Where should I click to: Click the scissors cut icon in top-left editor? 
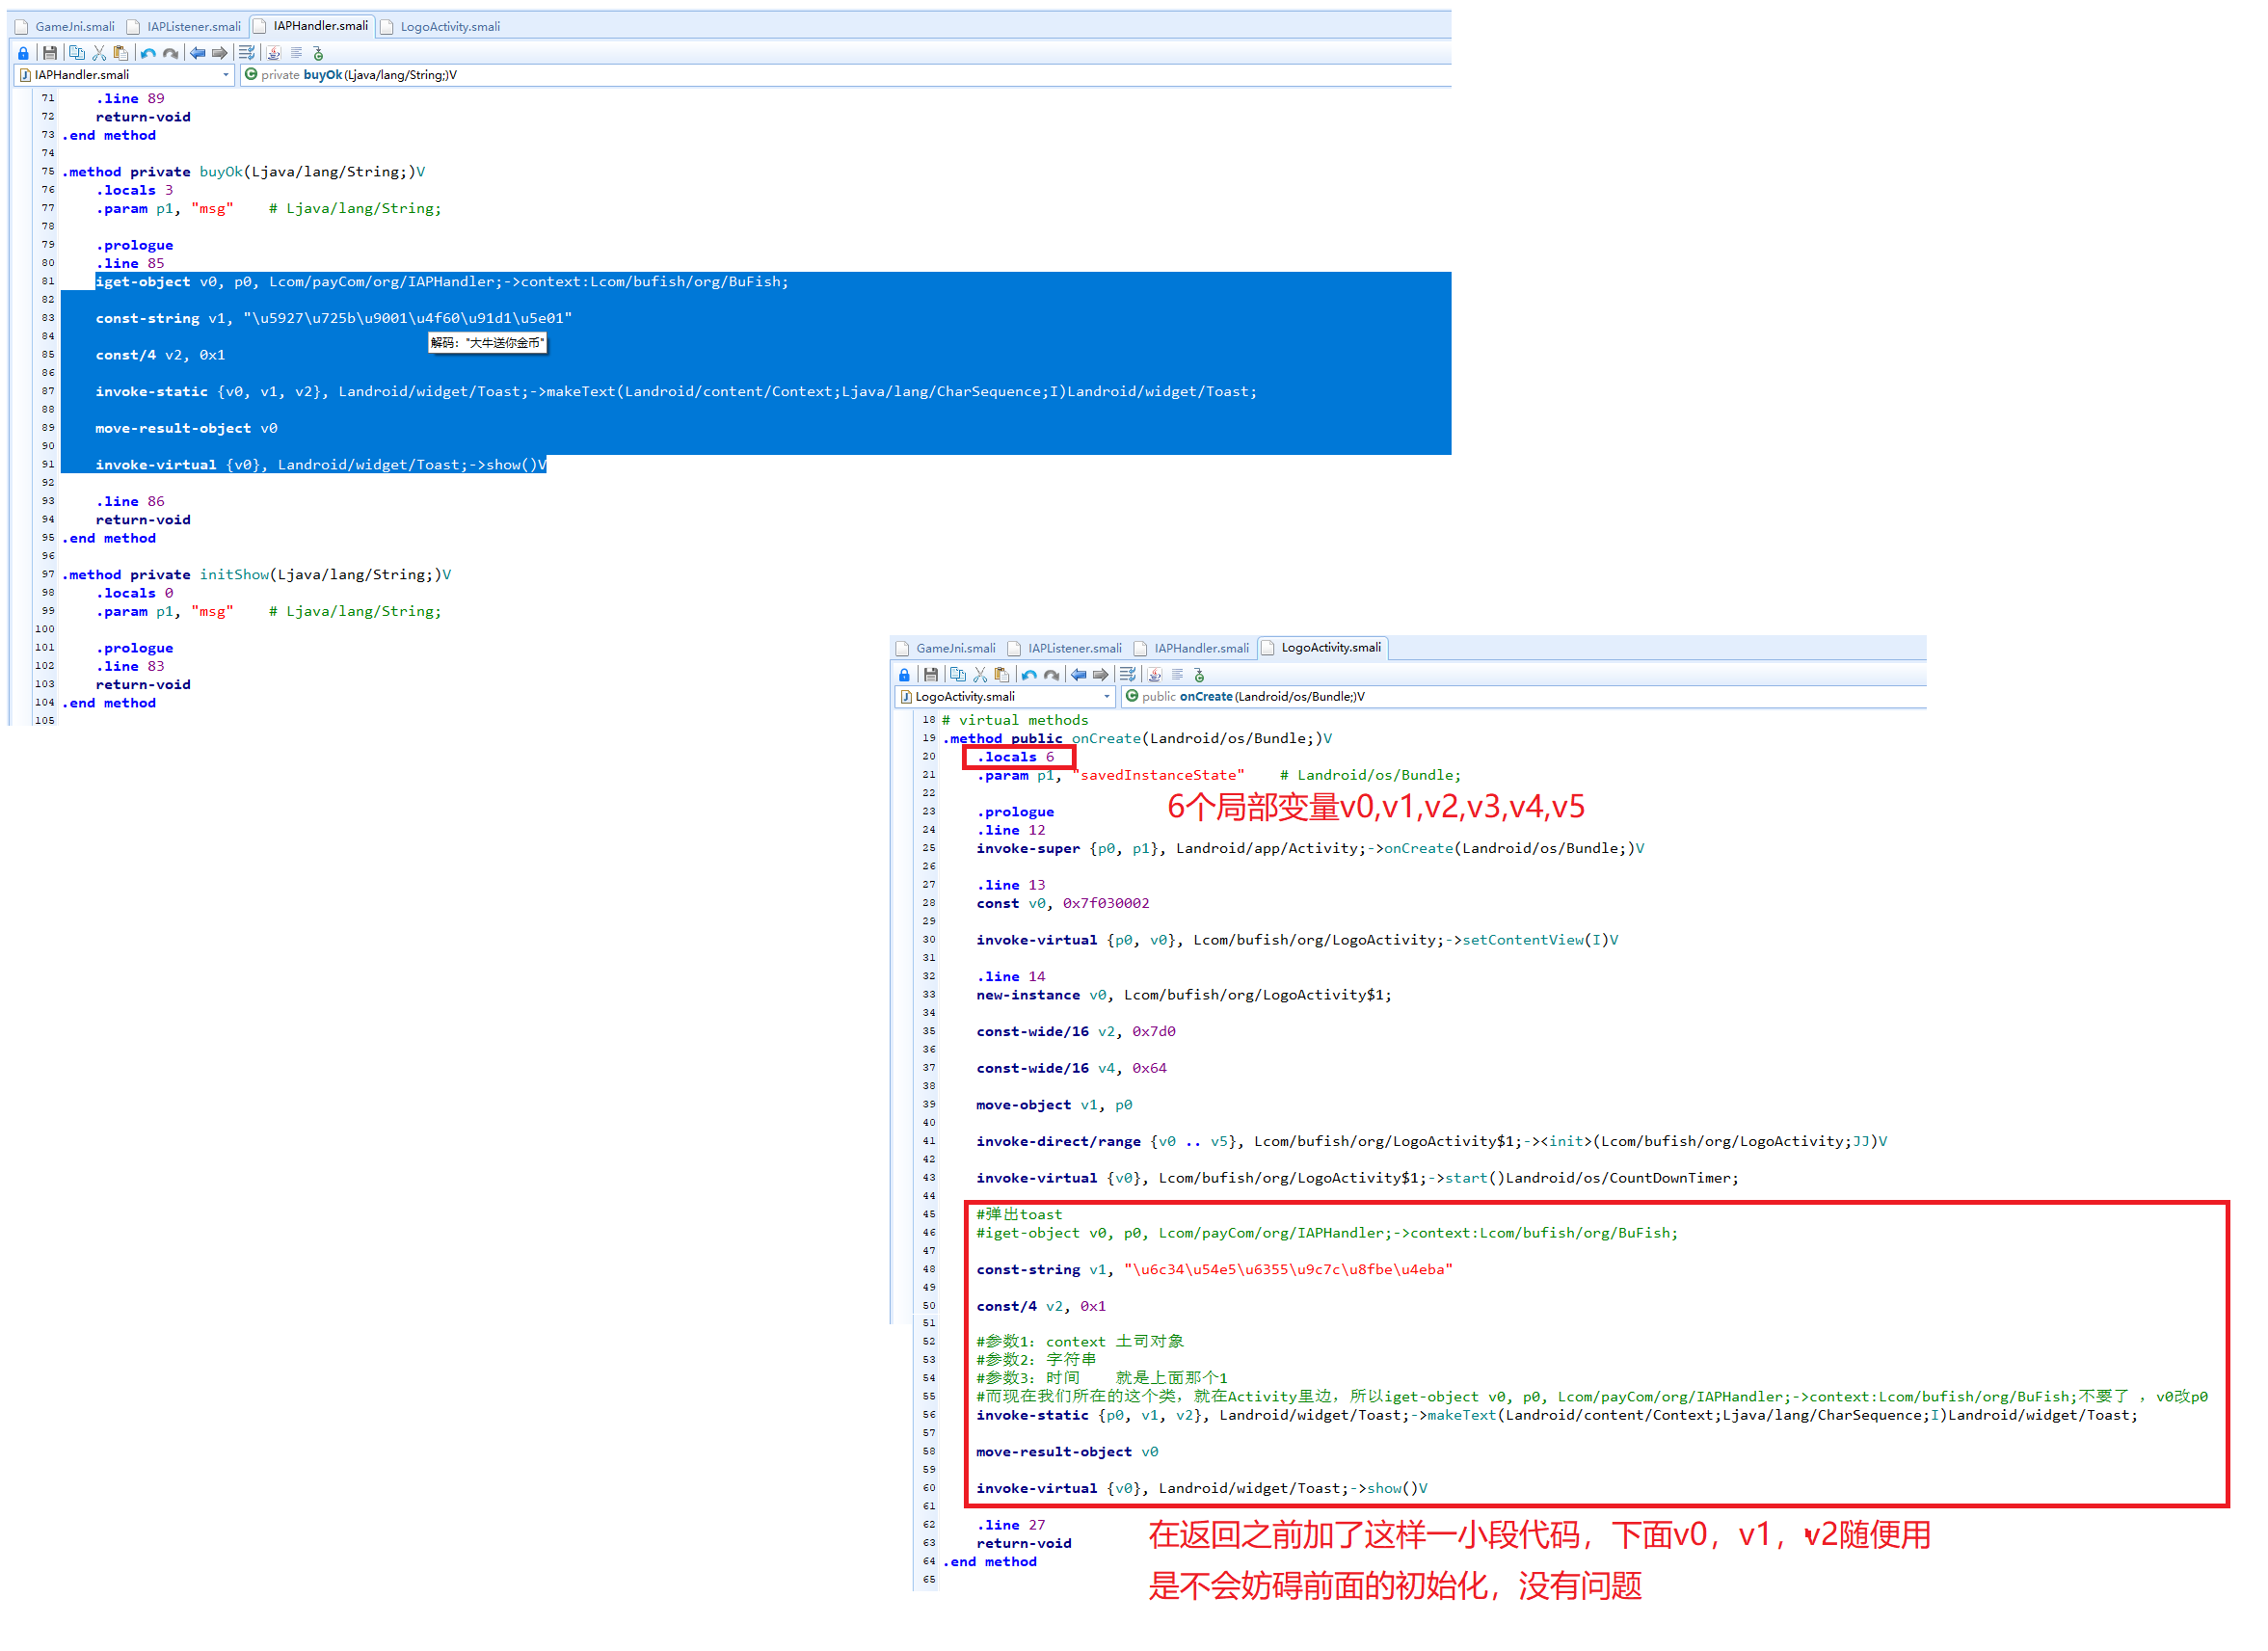99,53
